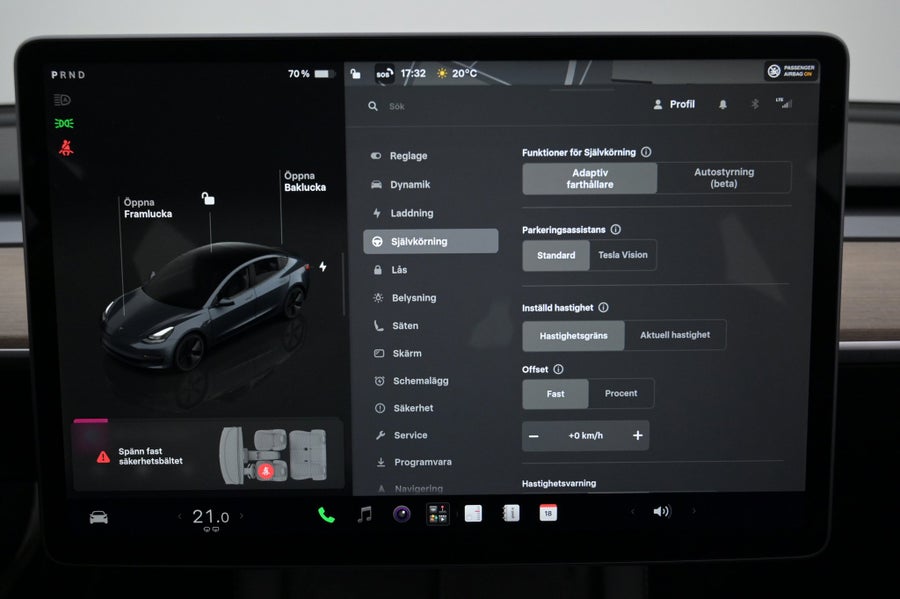Show info for Parkeringsassistans
This screenshot has width=900, height=599.
[616, 230]
